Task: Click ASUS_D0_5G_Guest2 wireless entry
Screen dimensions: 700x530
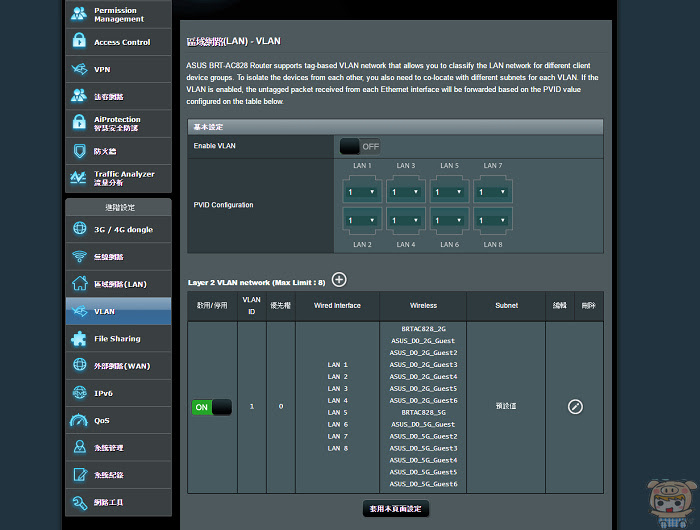Action: [x=423, y=436]
